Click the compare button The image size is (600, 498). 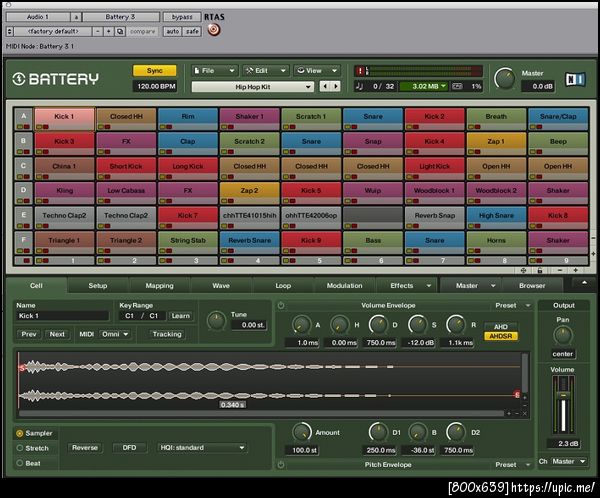coord(142,31)
